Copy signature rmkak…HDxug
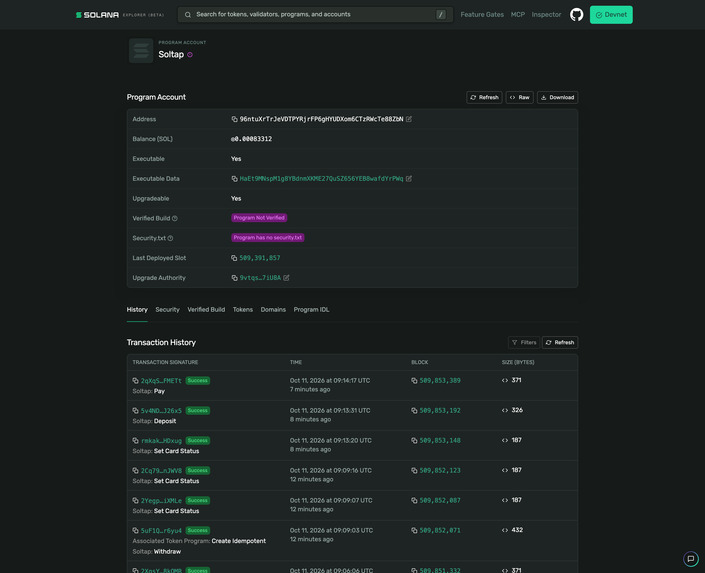 tap(135, 441)
